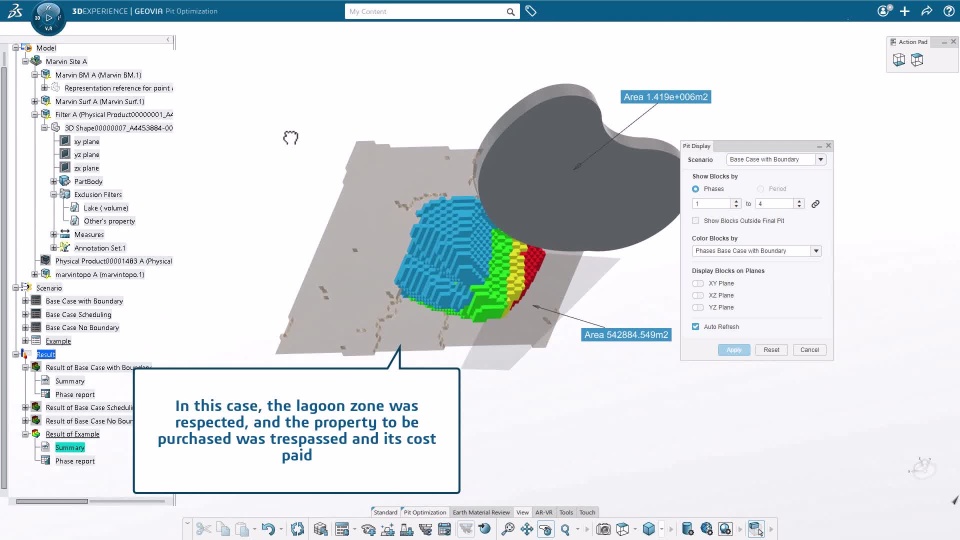Click the Share arrow icon
The width and height of the screenshot is (960, 540).
(927, 11)
